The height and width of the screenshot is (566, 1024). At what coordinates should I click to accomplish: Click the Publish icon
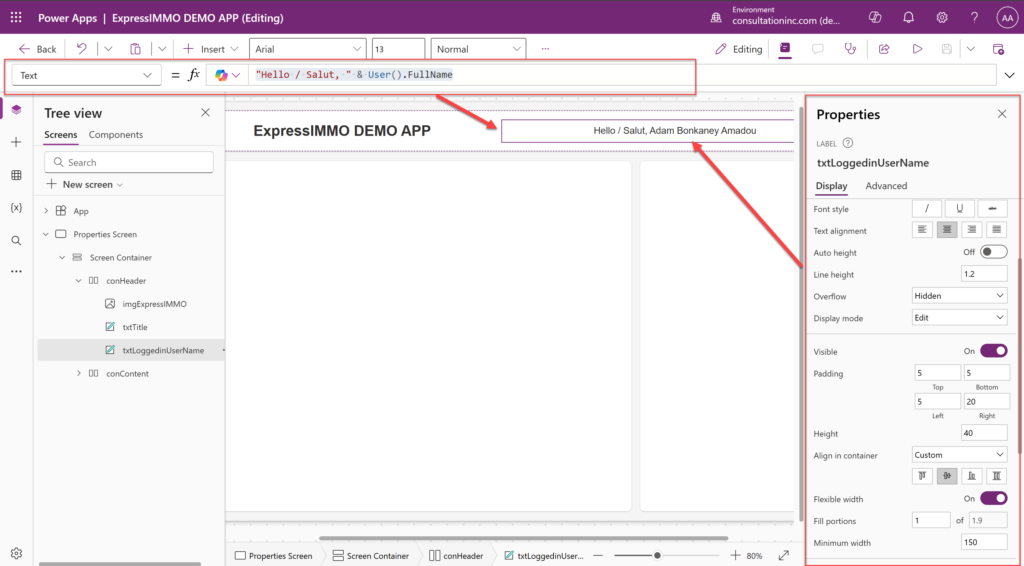(998, 49)
